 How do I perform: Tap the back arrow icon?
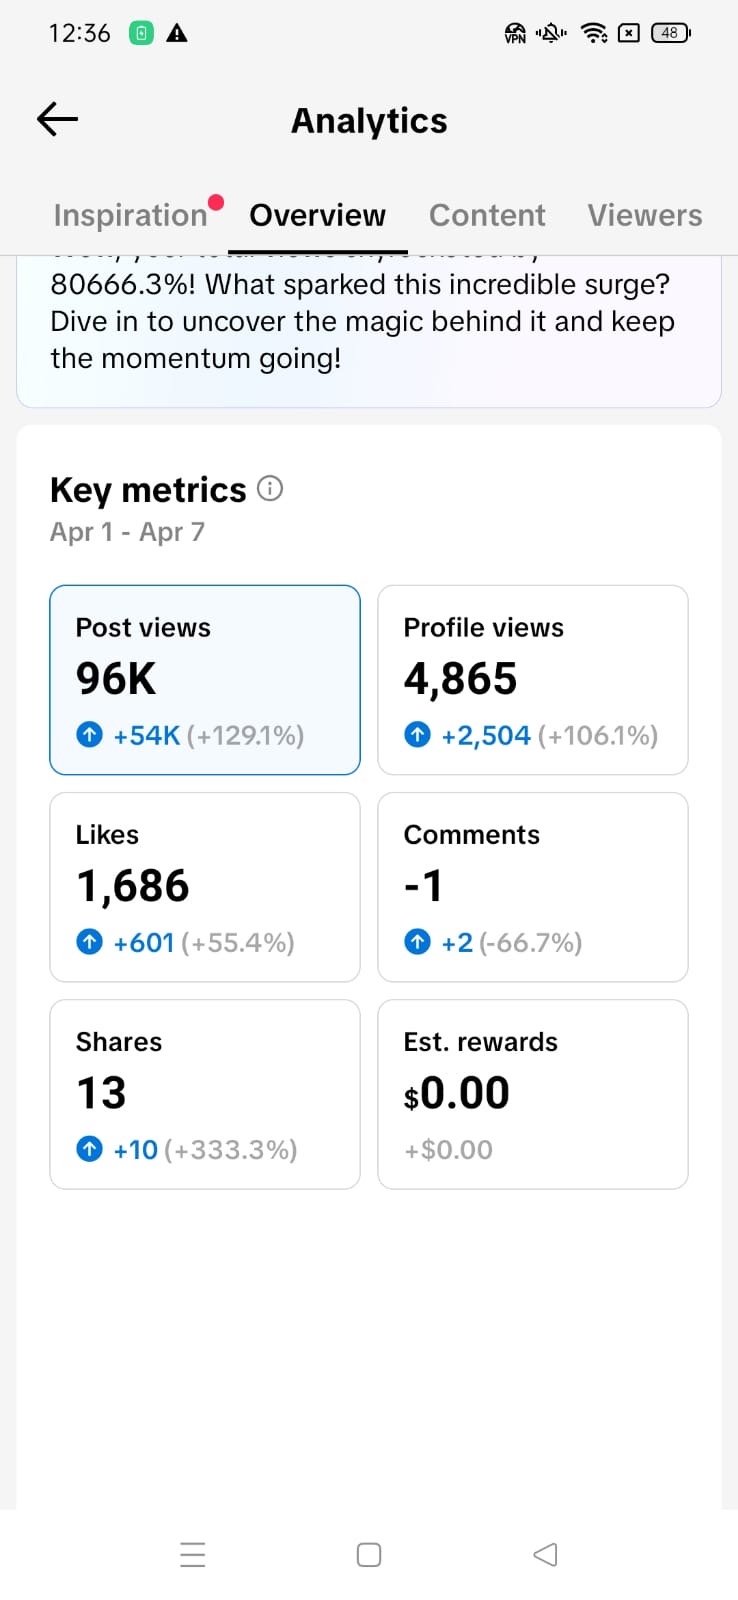(57, 120)
